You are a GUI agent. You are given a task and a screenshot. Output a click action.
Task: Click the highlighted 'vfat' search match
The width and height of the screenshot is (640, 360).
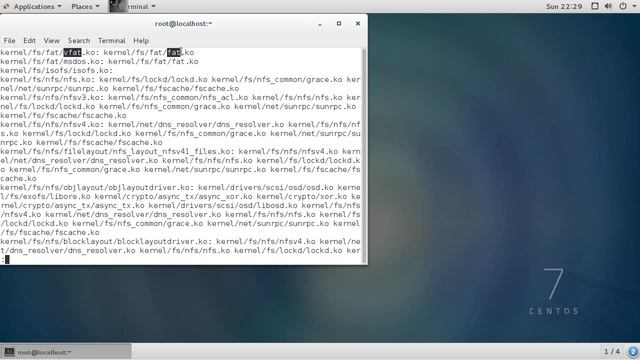click(73, 52)
